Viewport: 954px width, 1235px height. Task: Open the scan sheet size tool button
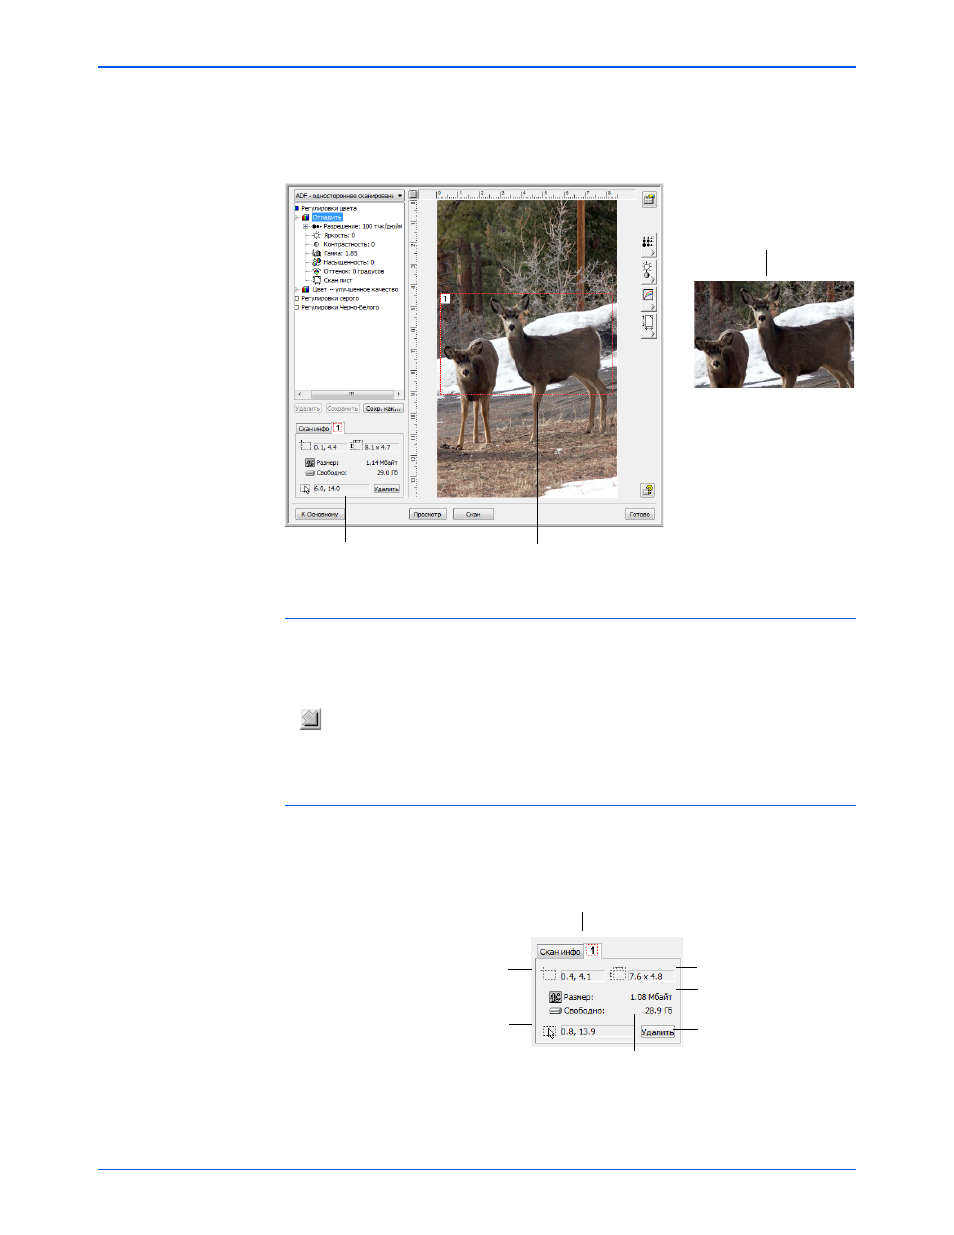pyautogui.click(x=649, y=325)
